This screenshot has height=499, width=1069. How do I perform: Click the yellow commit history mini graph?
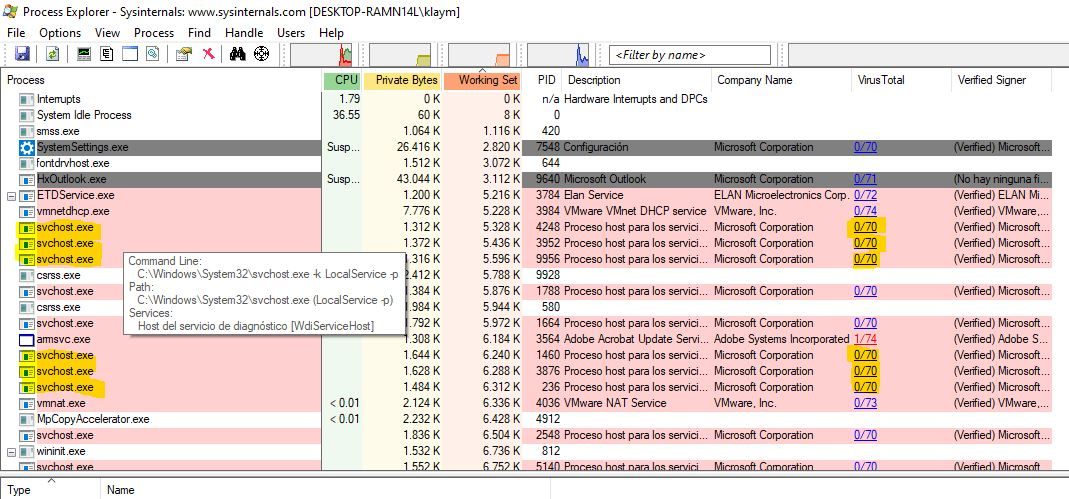click(400, 55)
